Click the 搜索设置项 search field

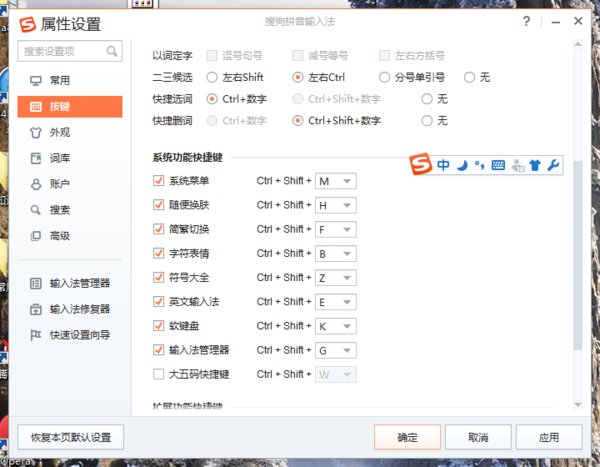click(x=70, y=51)
